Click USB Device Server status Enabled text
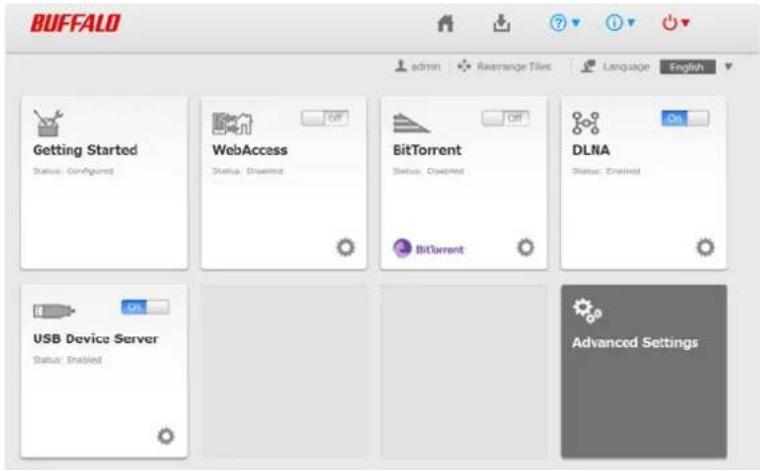The height and width of the screenshot is (470, 760). coord(67,360)
